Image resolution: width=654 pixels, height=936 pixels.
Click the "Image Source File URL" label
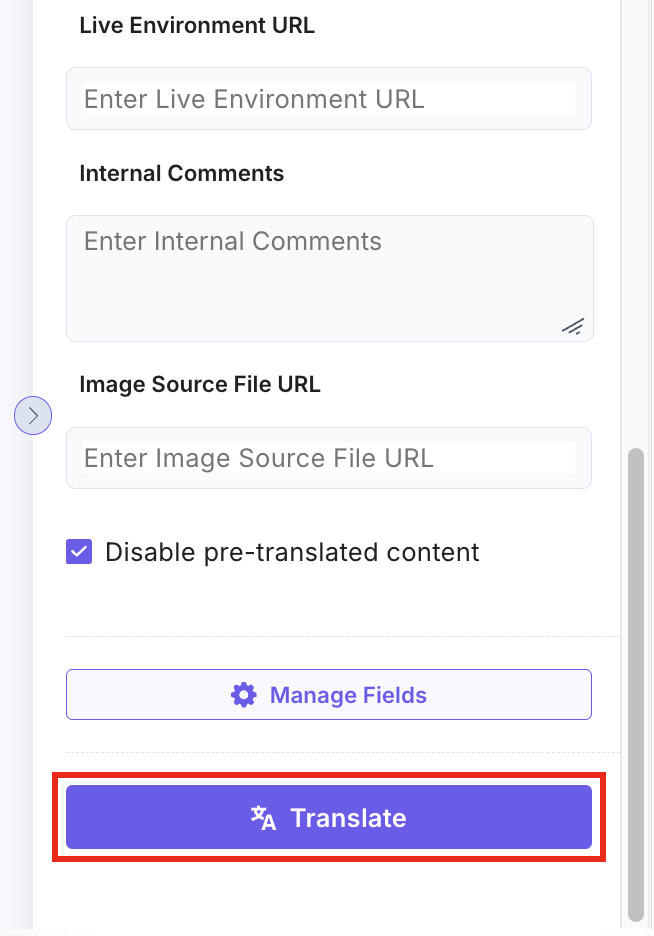pos(200,385)
